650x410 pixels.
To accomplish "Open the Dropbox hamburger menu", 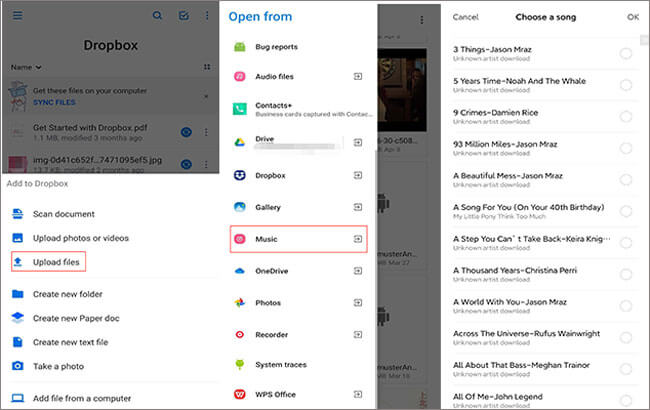I will (x=17, y=15).
